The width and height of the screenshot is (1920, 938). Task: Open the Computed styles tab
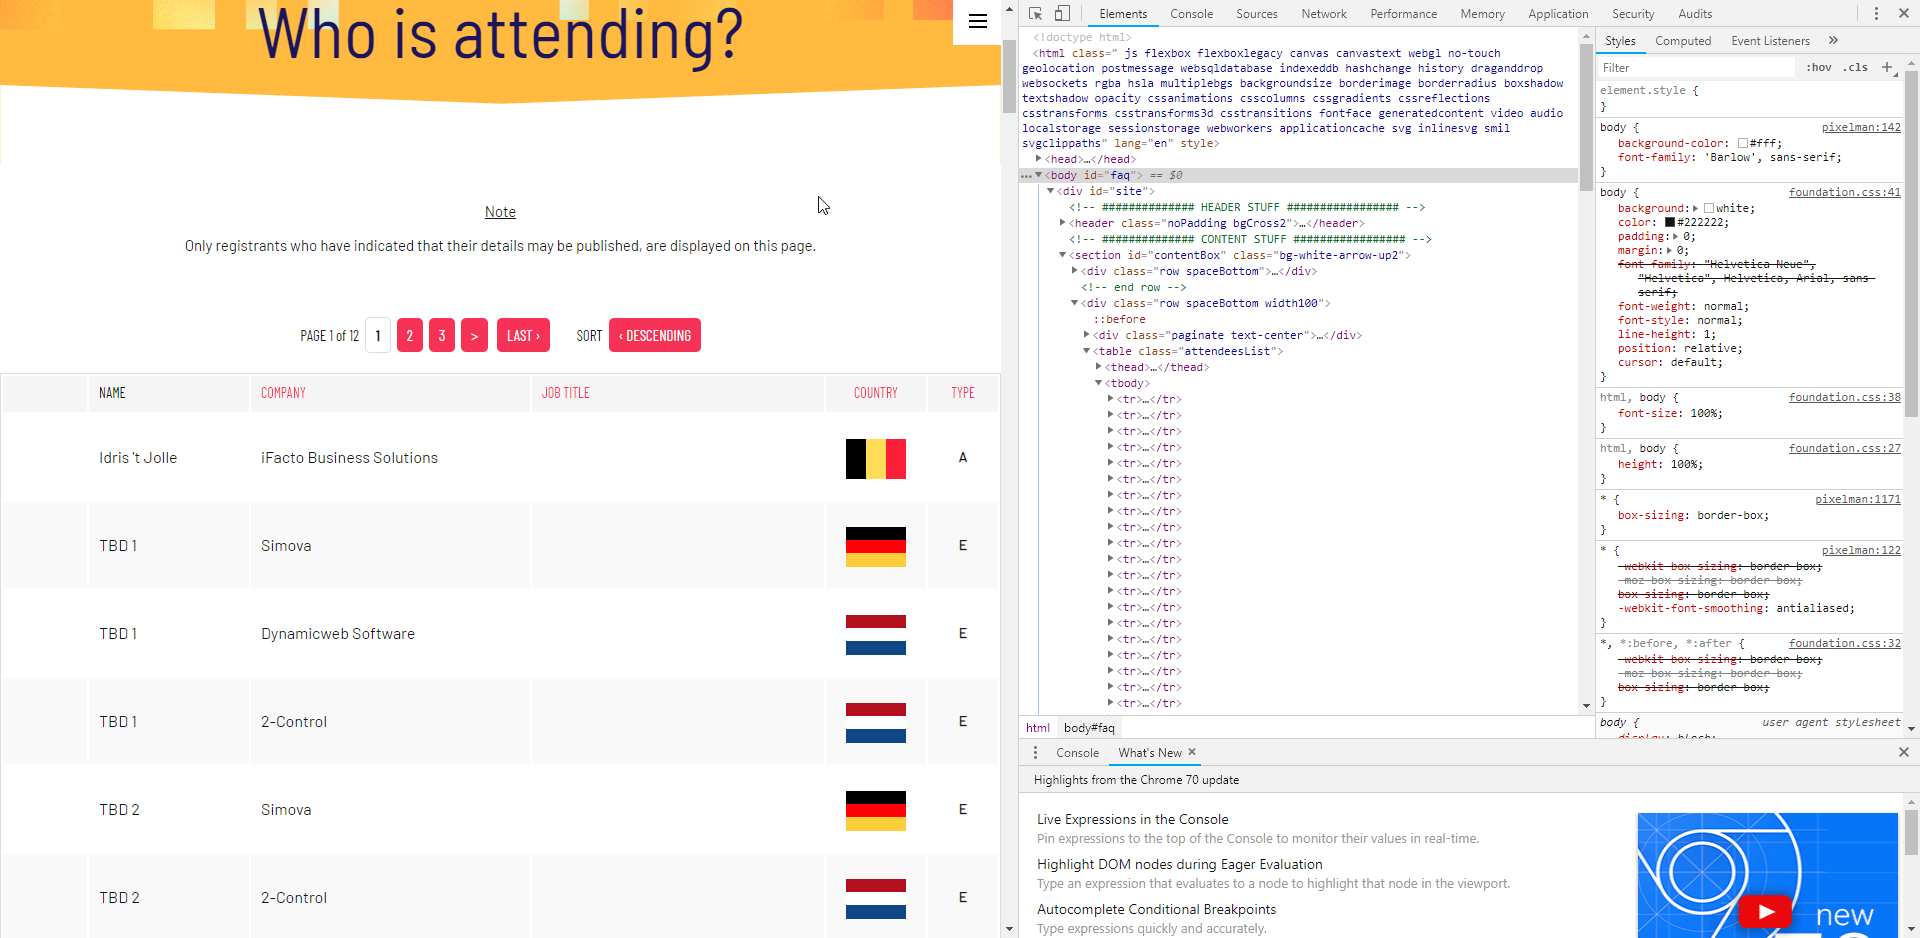pos(1684,41)
